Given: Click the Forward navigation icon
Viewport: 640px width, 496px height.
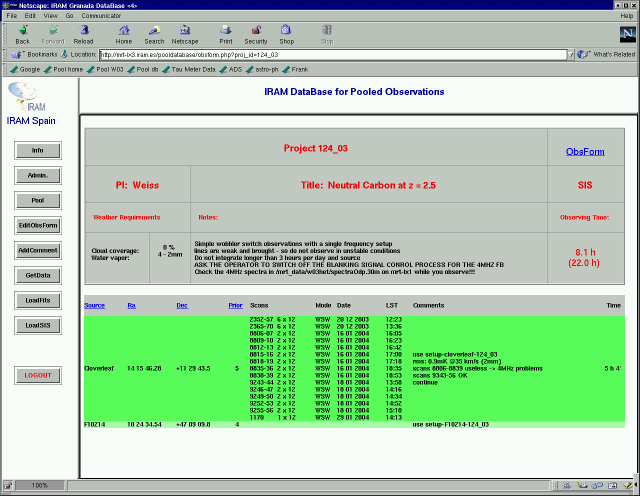Looking at the screenshot, I should click(53, 34).
